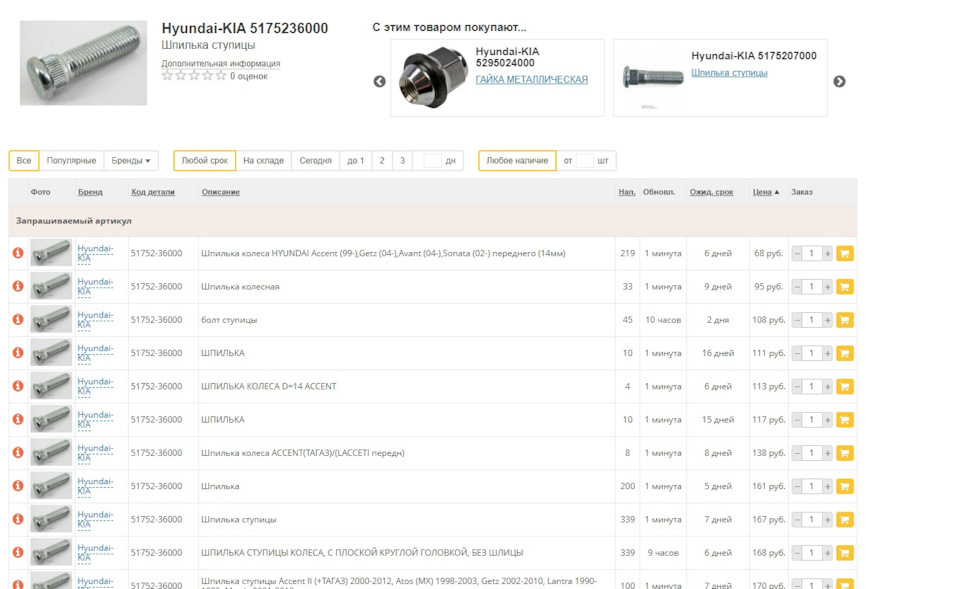Add the 68 руб. offer to cart
960x589 pixels.
tap(844, 253)
